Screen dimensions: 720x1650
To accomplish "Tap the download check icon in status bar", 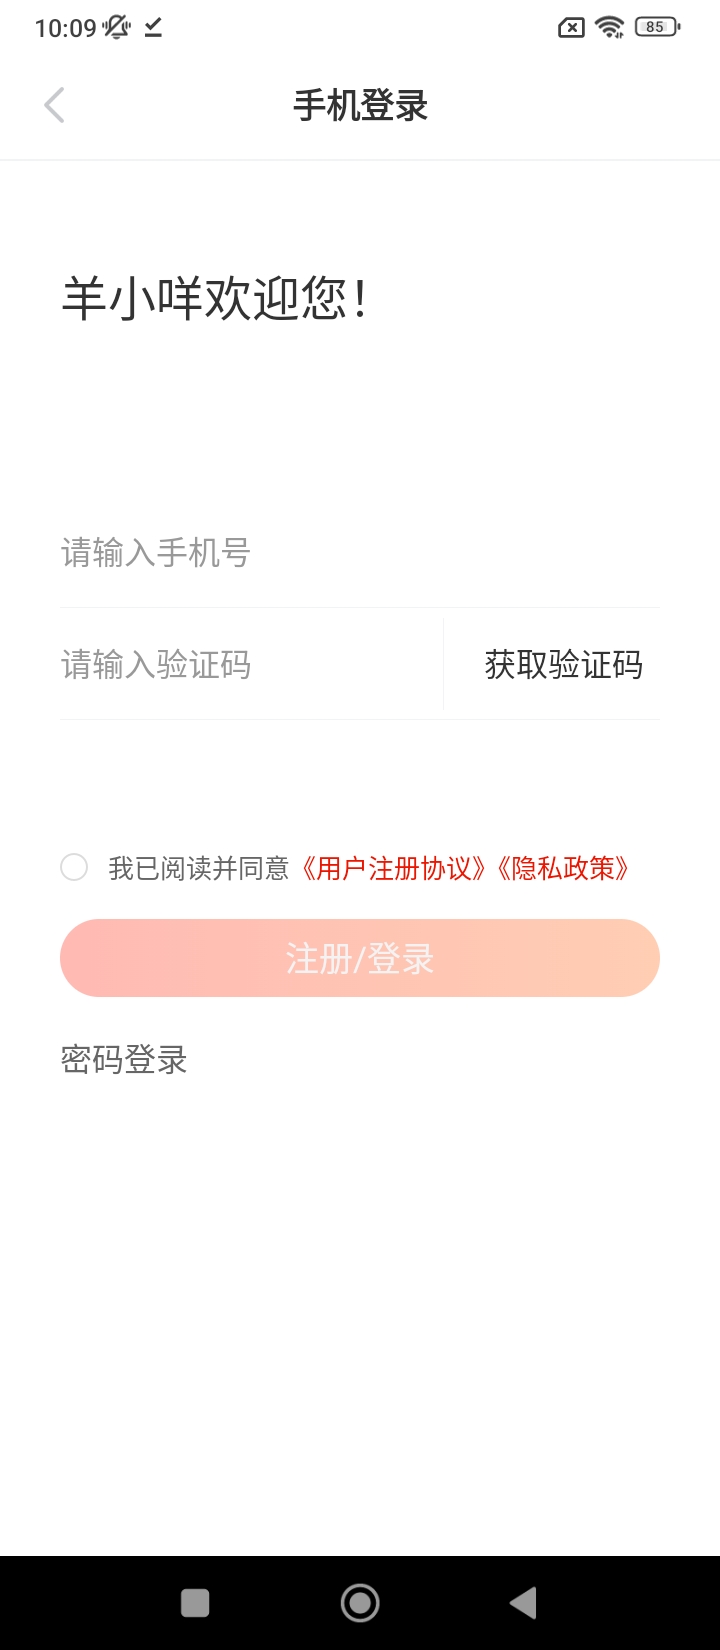I will point(153,27).
